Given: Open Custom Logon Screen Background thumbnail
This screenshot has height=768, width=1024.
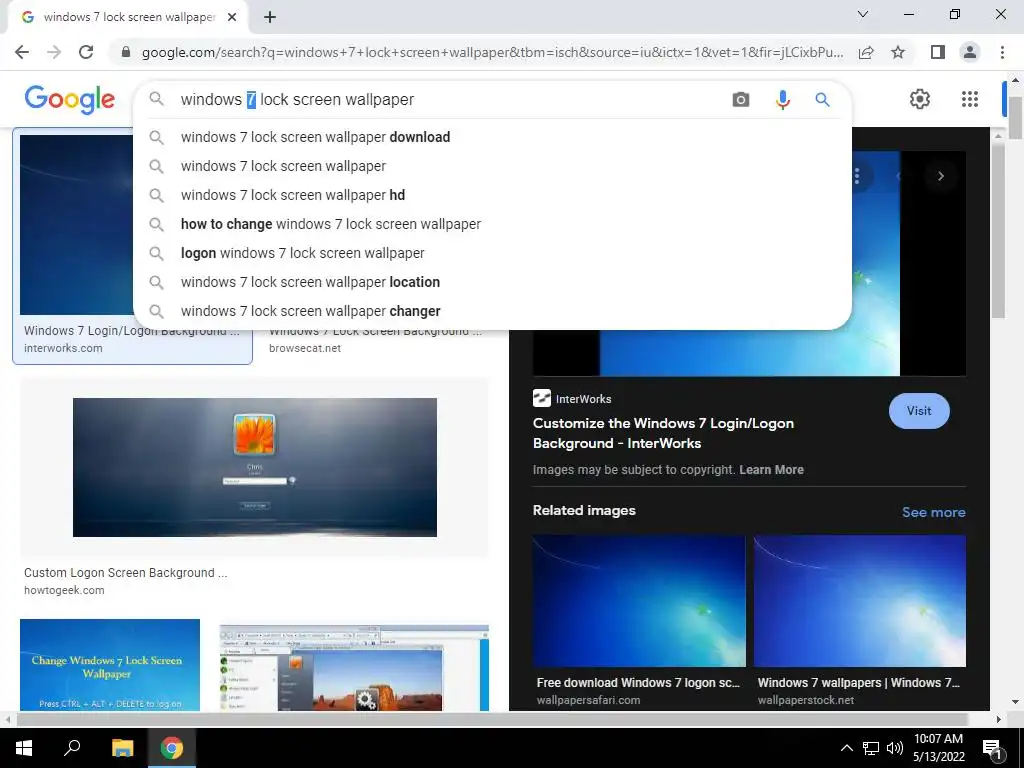Looking at the screenshot, I should (x=255, y=468).
